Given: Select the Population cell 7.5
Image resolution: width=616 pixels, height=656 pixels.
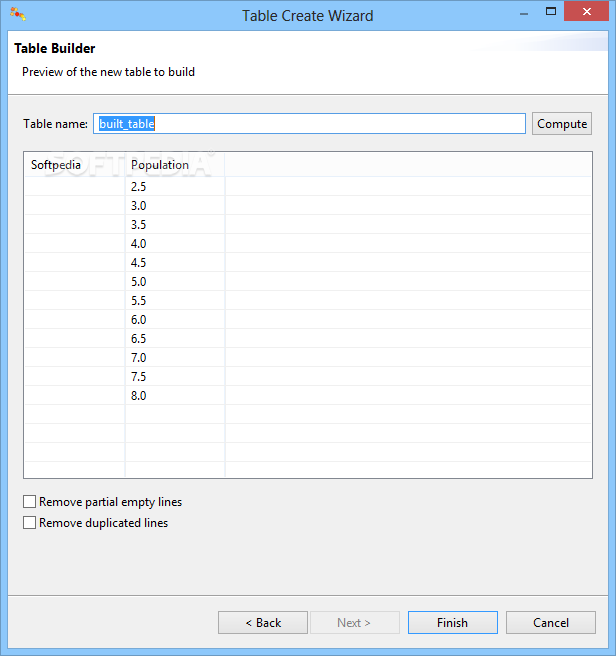Looking at the screenshot, I should 175,377.
